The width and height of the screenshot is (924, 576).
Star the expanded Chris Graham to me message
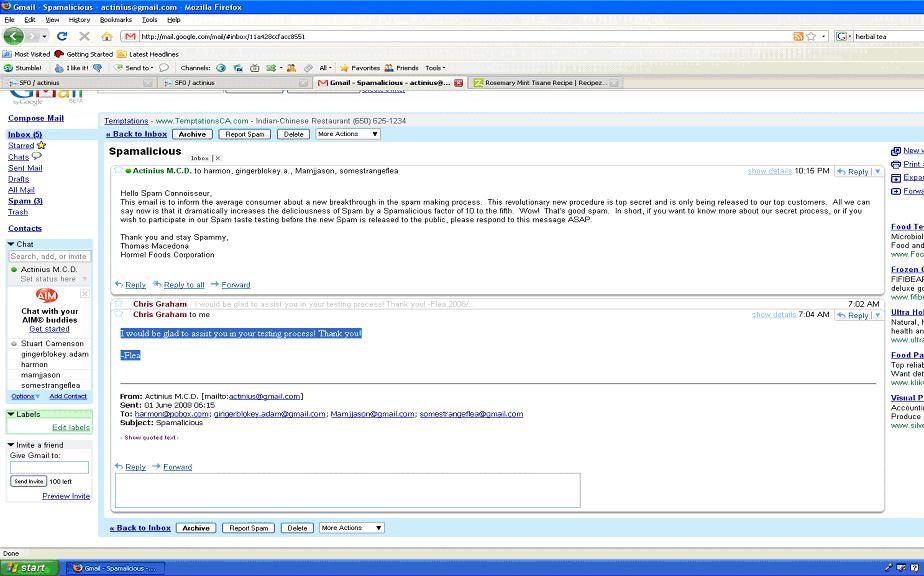tap(118, 314)
